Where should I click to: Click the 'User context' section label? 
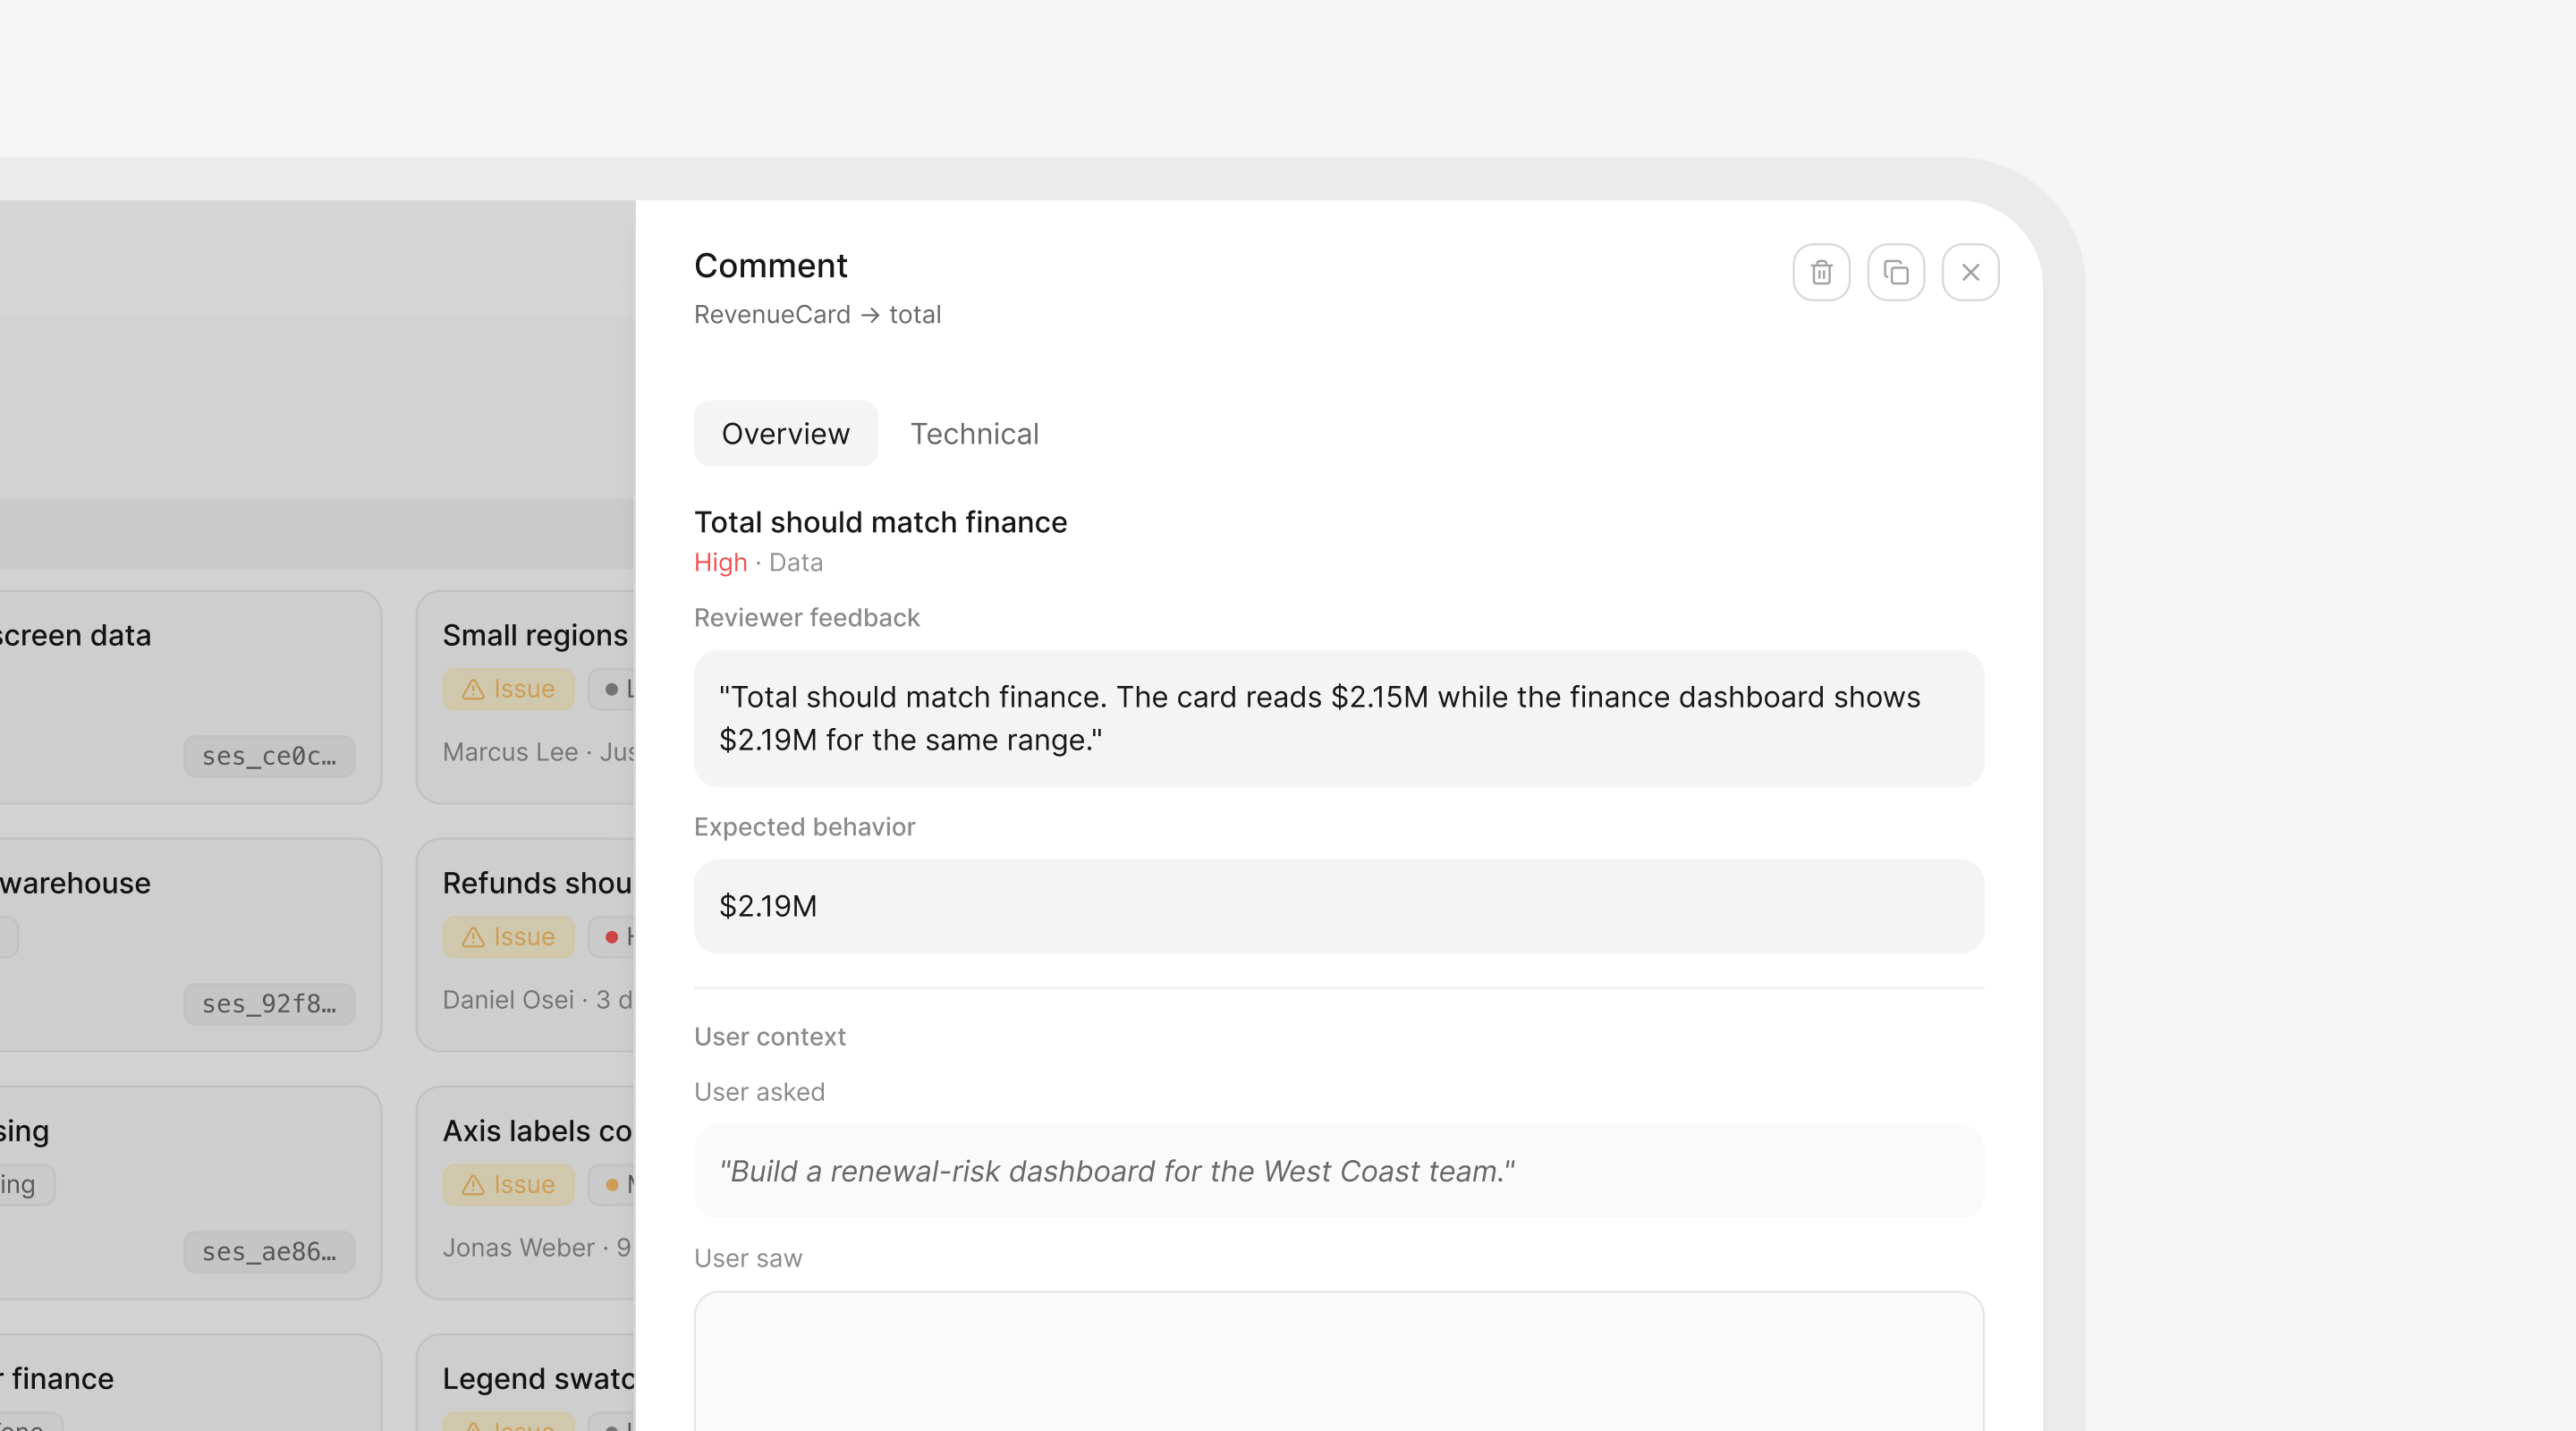pyautogui.click(x=769, y=1037)
